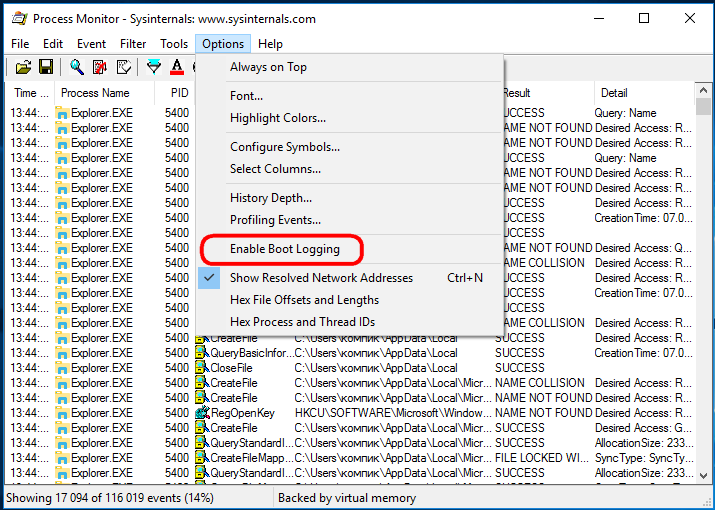
Task: Select the Desired Access: Q... detail cell
Action: pos(643,248)
